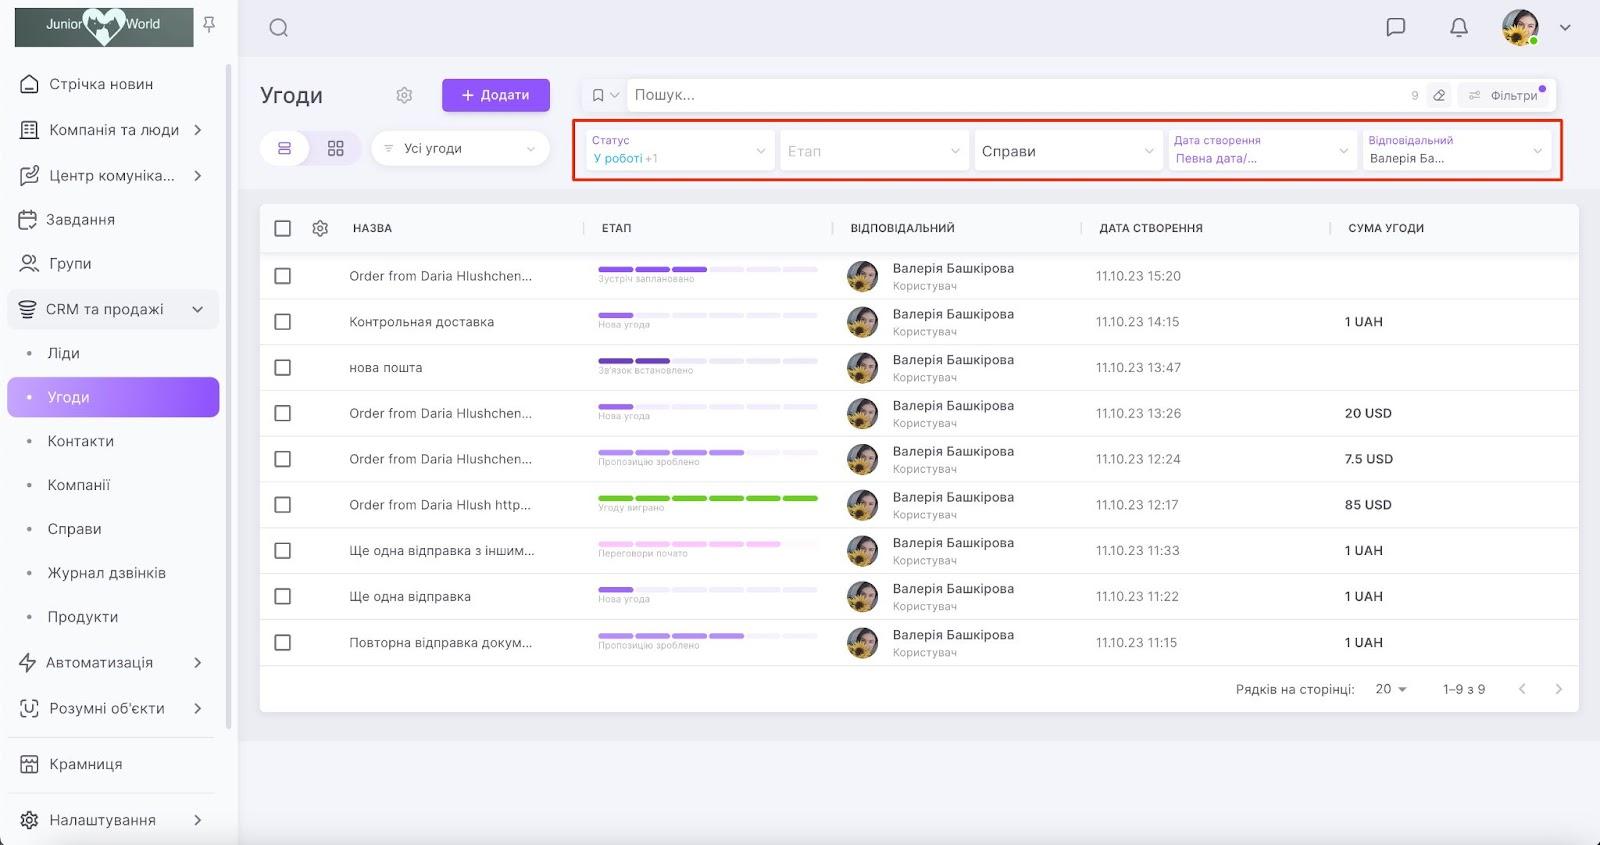Open Контакти in the sidebar
This screenshot has width=1600, height=845.
[81, 441]
